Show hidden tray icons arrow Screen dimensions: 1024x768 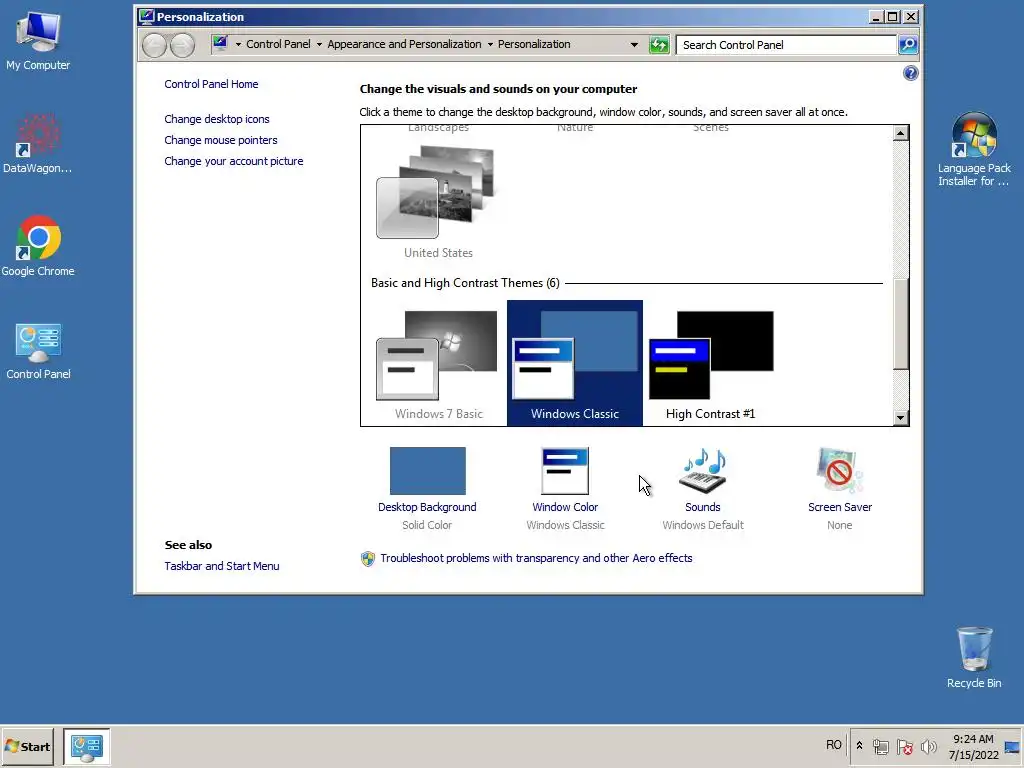point(859,746)
